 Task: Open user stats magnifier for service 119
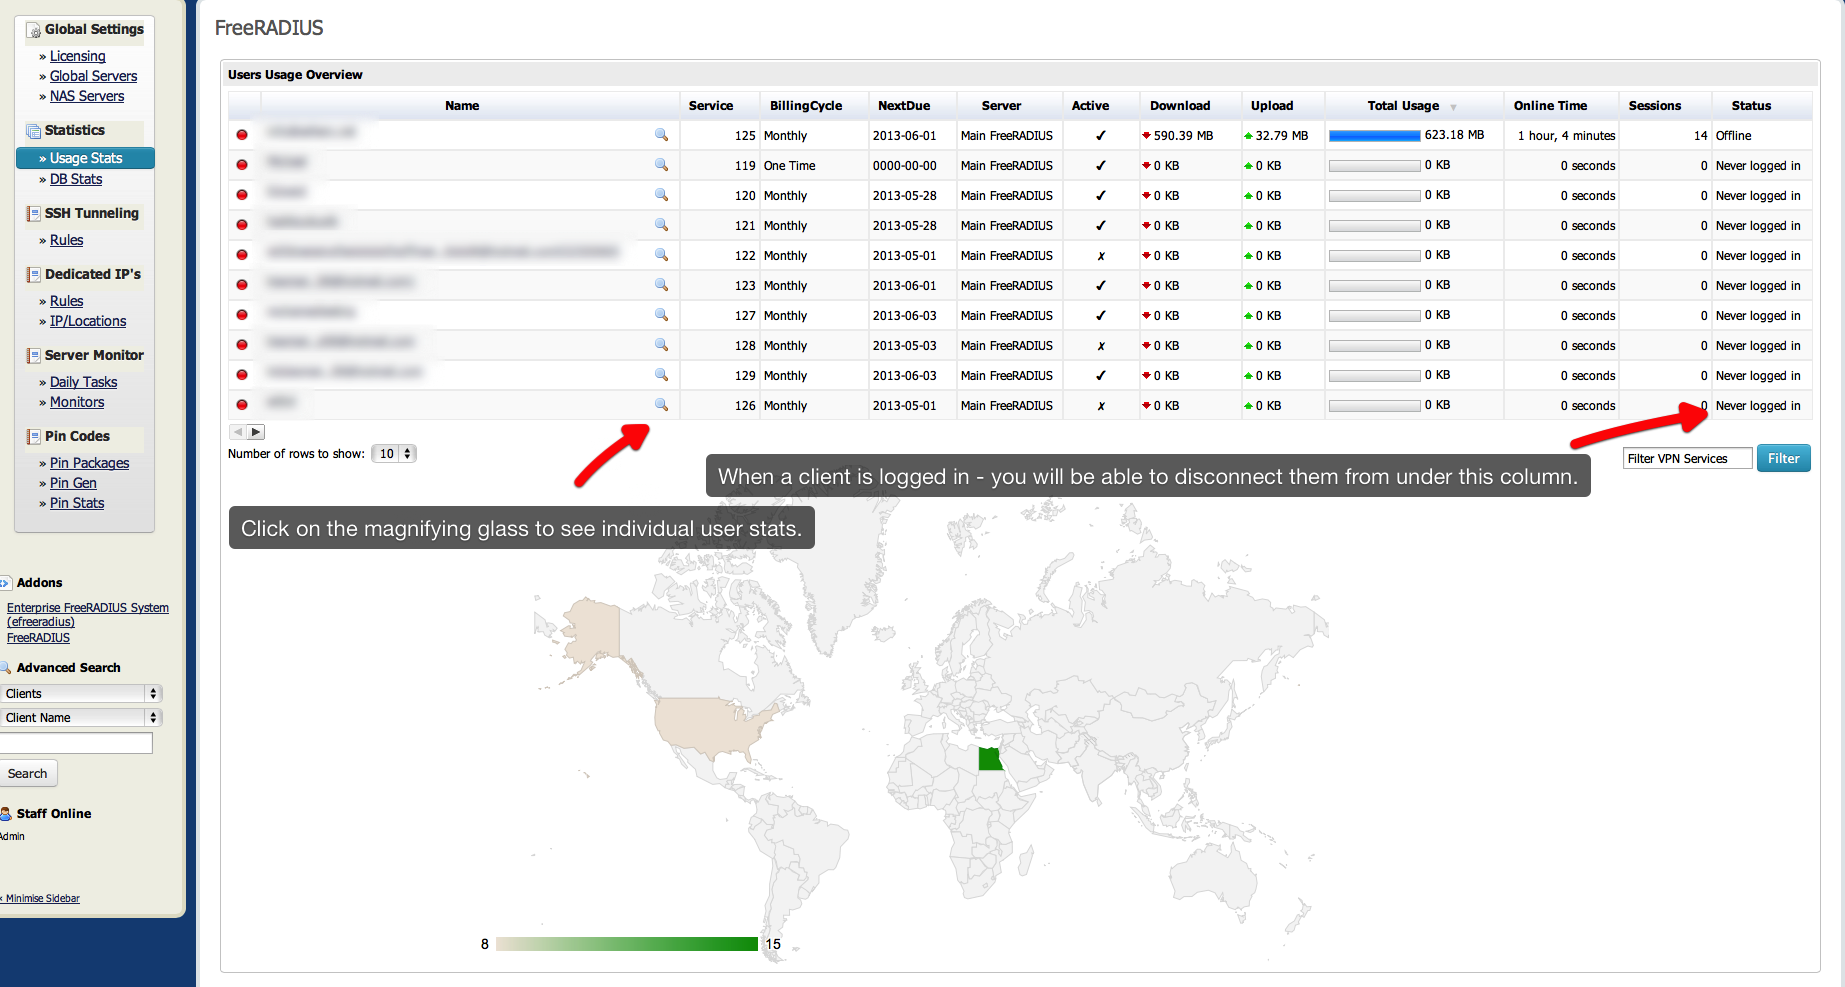pos(661,164)
